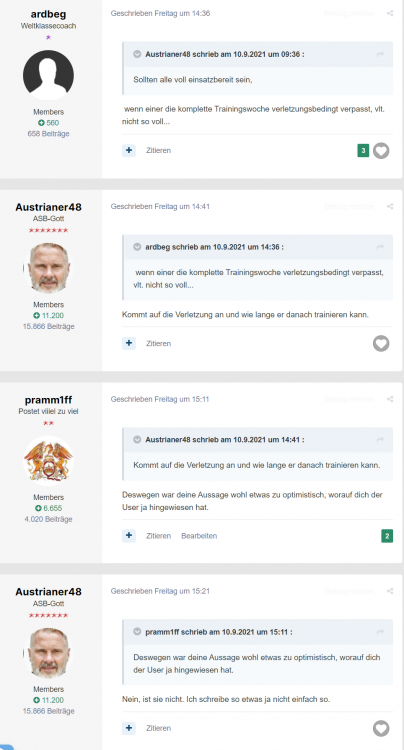Click the plus multiquote icon on ardbeg's post
Viewport: 404px width, 750px height.
(x=129, y=150)
